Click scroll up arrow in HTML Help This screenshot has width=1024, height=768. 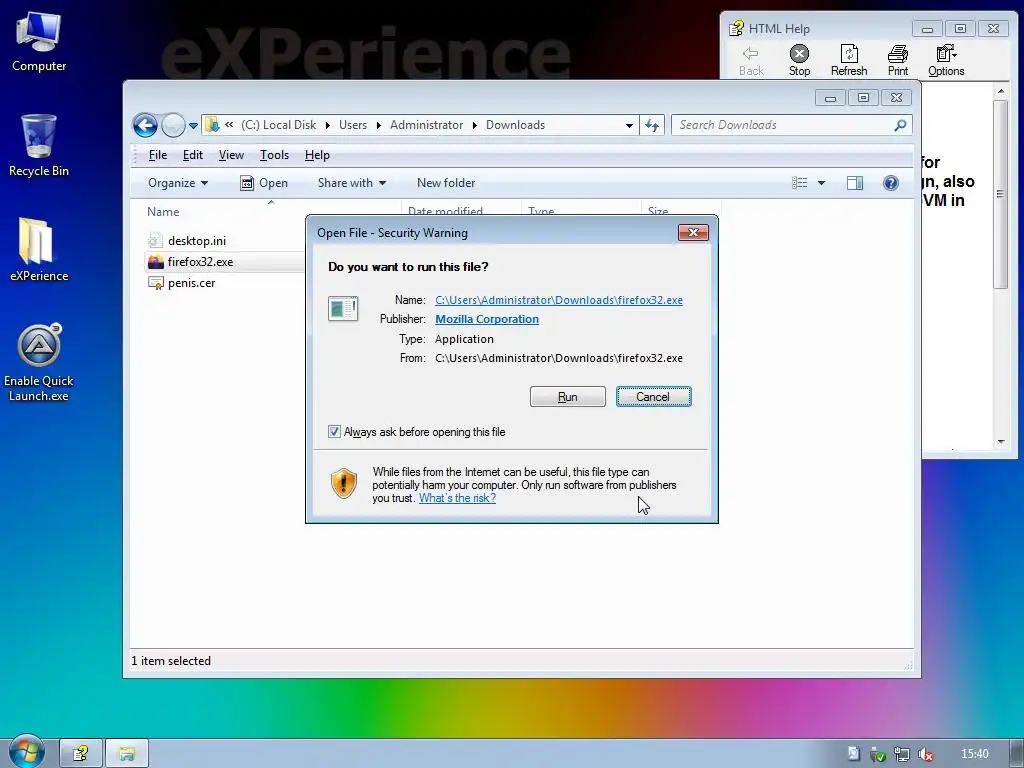point(1000,91)
